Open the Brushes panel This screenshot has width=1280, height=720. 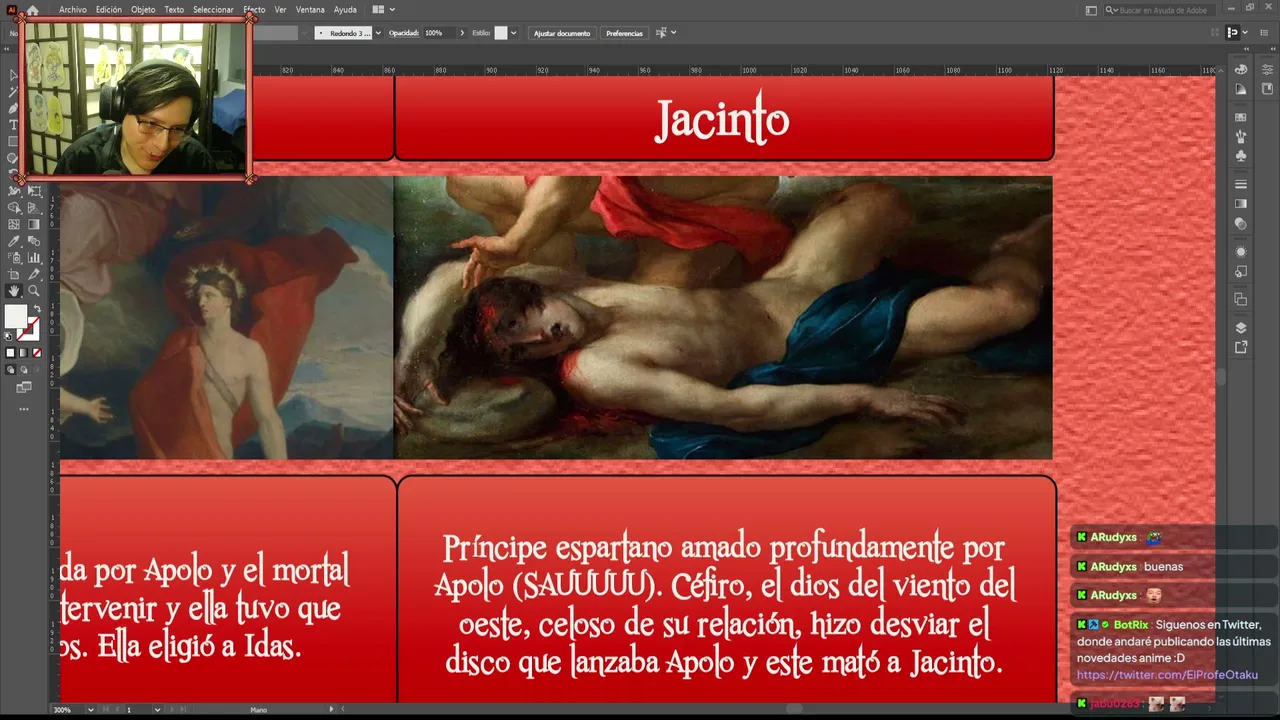[1241, 136]
